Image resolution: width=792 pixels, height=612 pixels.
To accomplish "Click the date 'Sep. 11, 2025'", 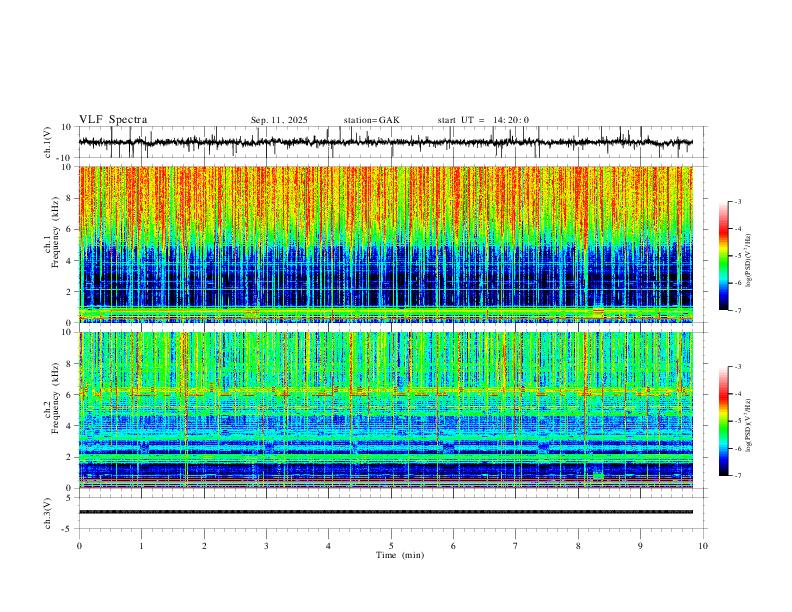I will click(x=279, y=120).
